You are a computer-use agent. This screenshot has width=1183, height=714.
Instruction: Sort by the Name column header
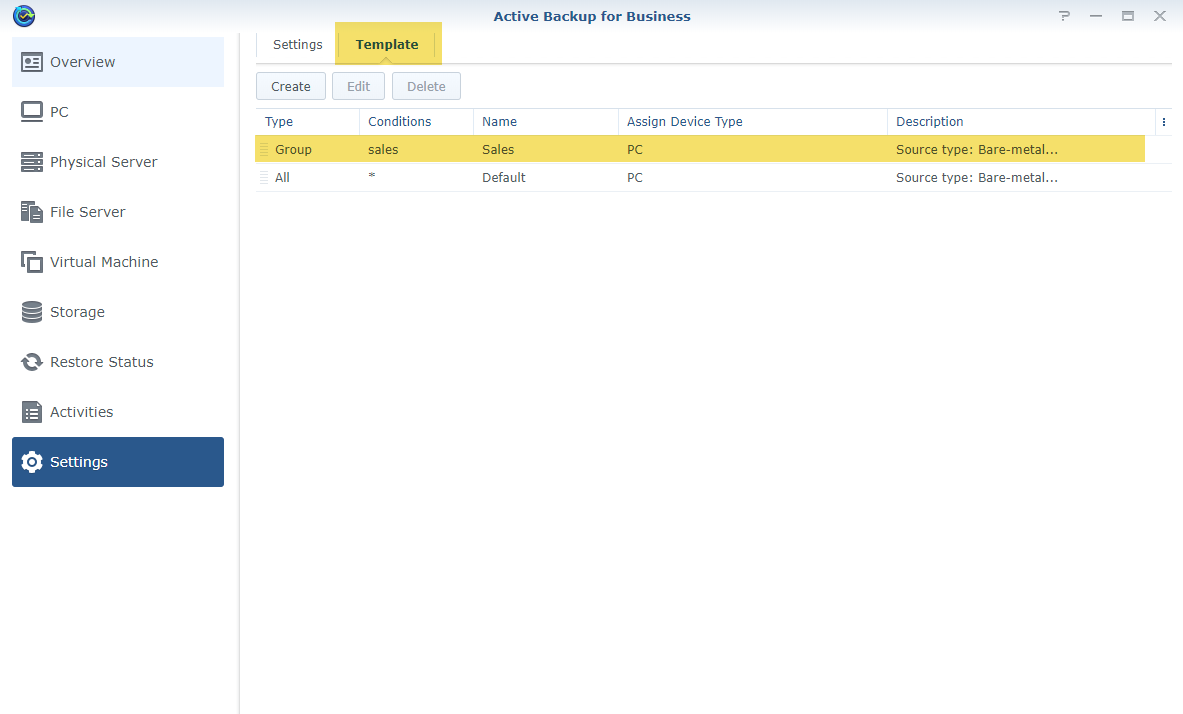click(545, 122)
